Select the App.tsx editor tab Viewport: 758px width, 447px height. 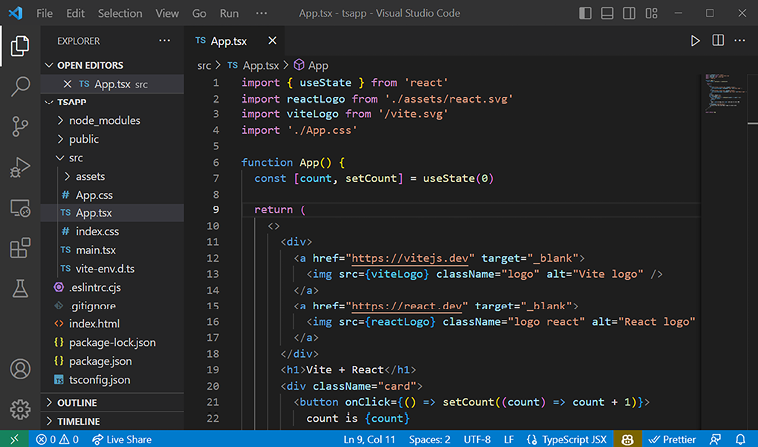coord(228,41)
